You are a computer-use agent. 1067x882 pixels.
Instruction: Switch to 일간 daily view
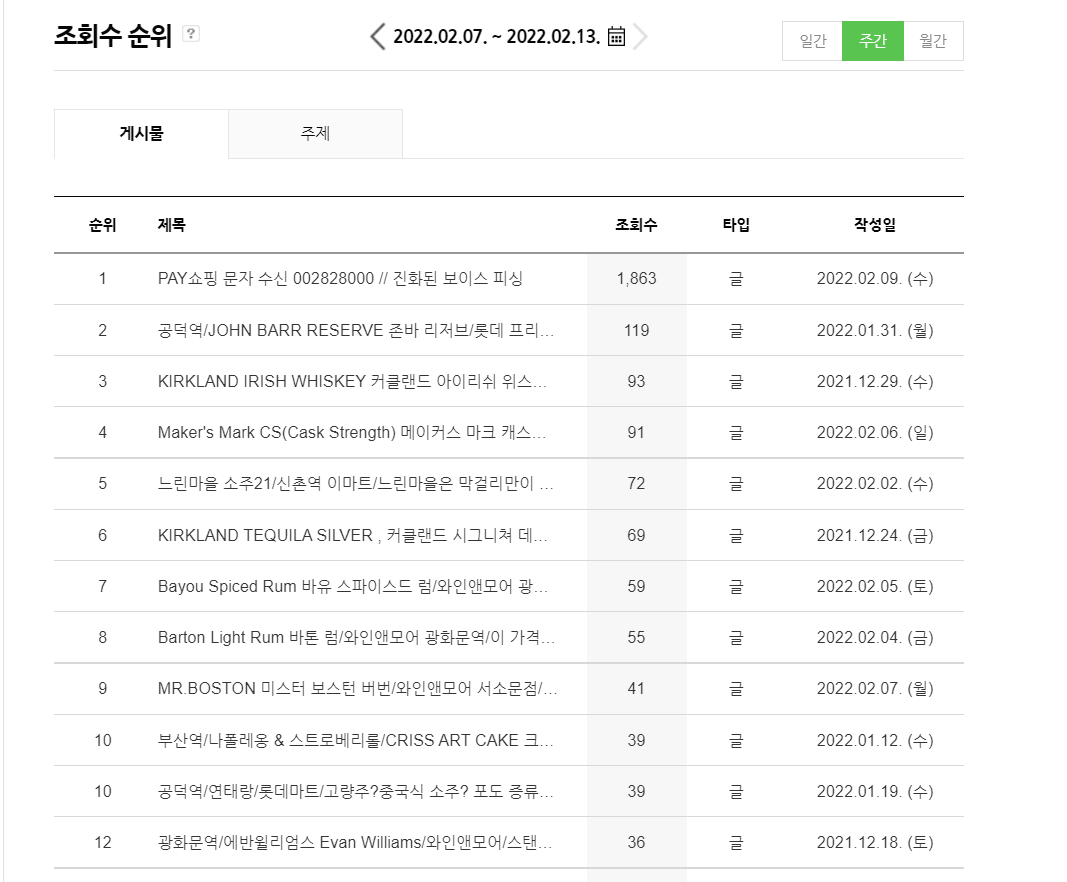pyautogui.click(x=812, y=41)
